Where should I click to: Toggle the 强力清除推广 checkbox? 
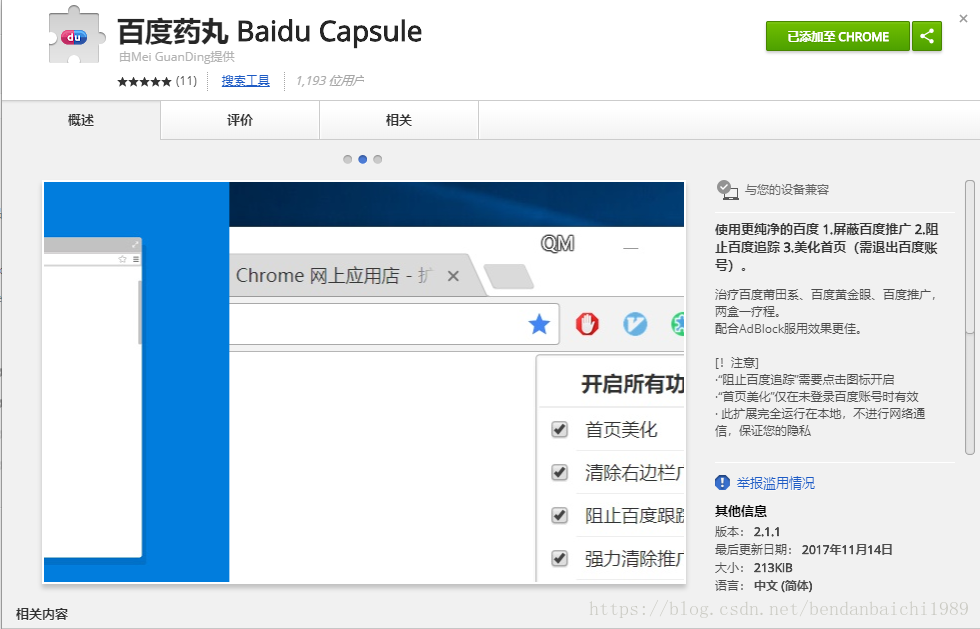point(559,558)
